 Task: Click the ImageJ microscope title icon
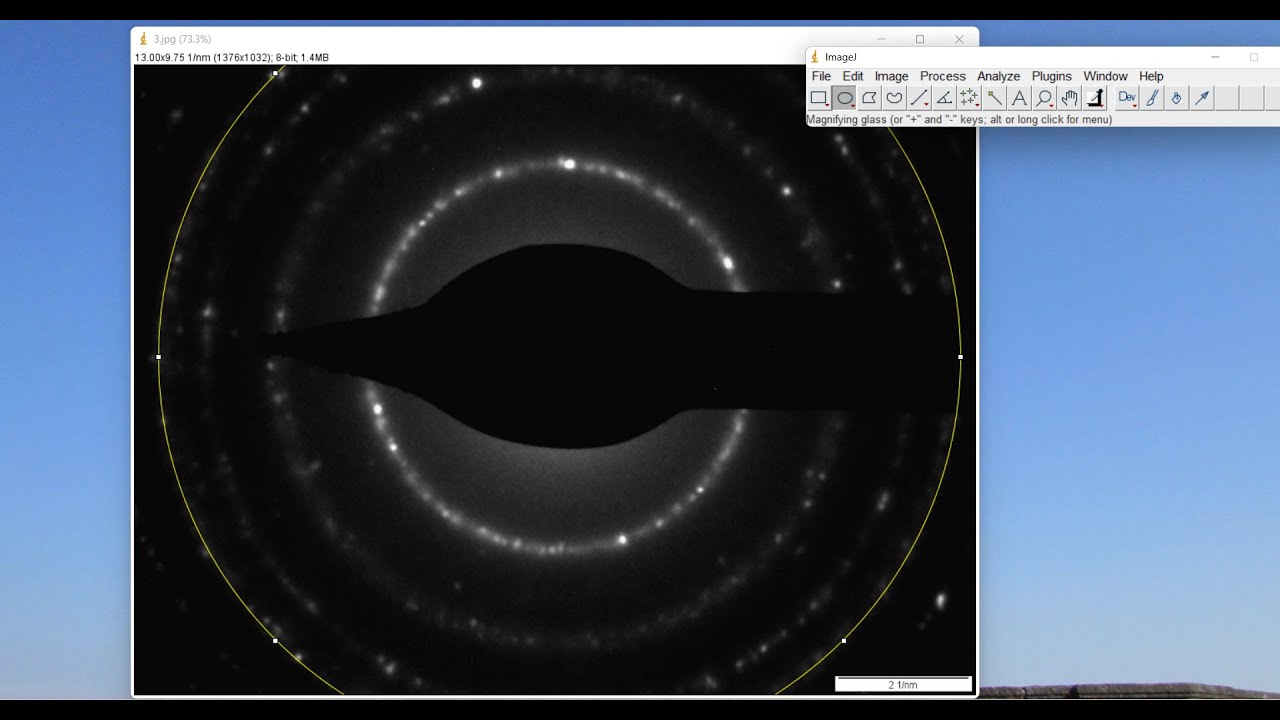click(x=816, y=57)
